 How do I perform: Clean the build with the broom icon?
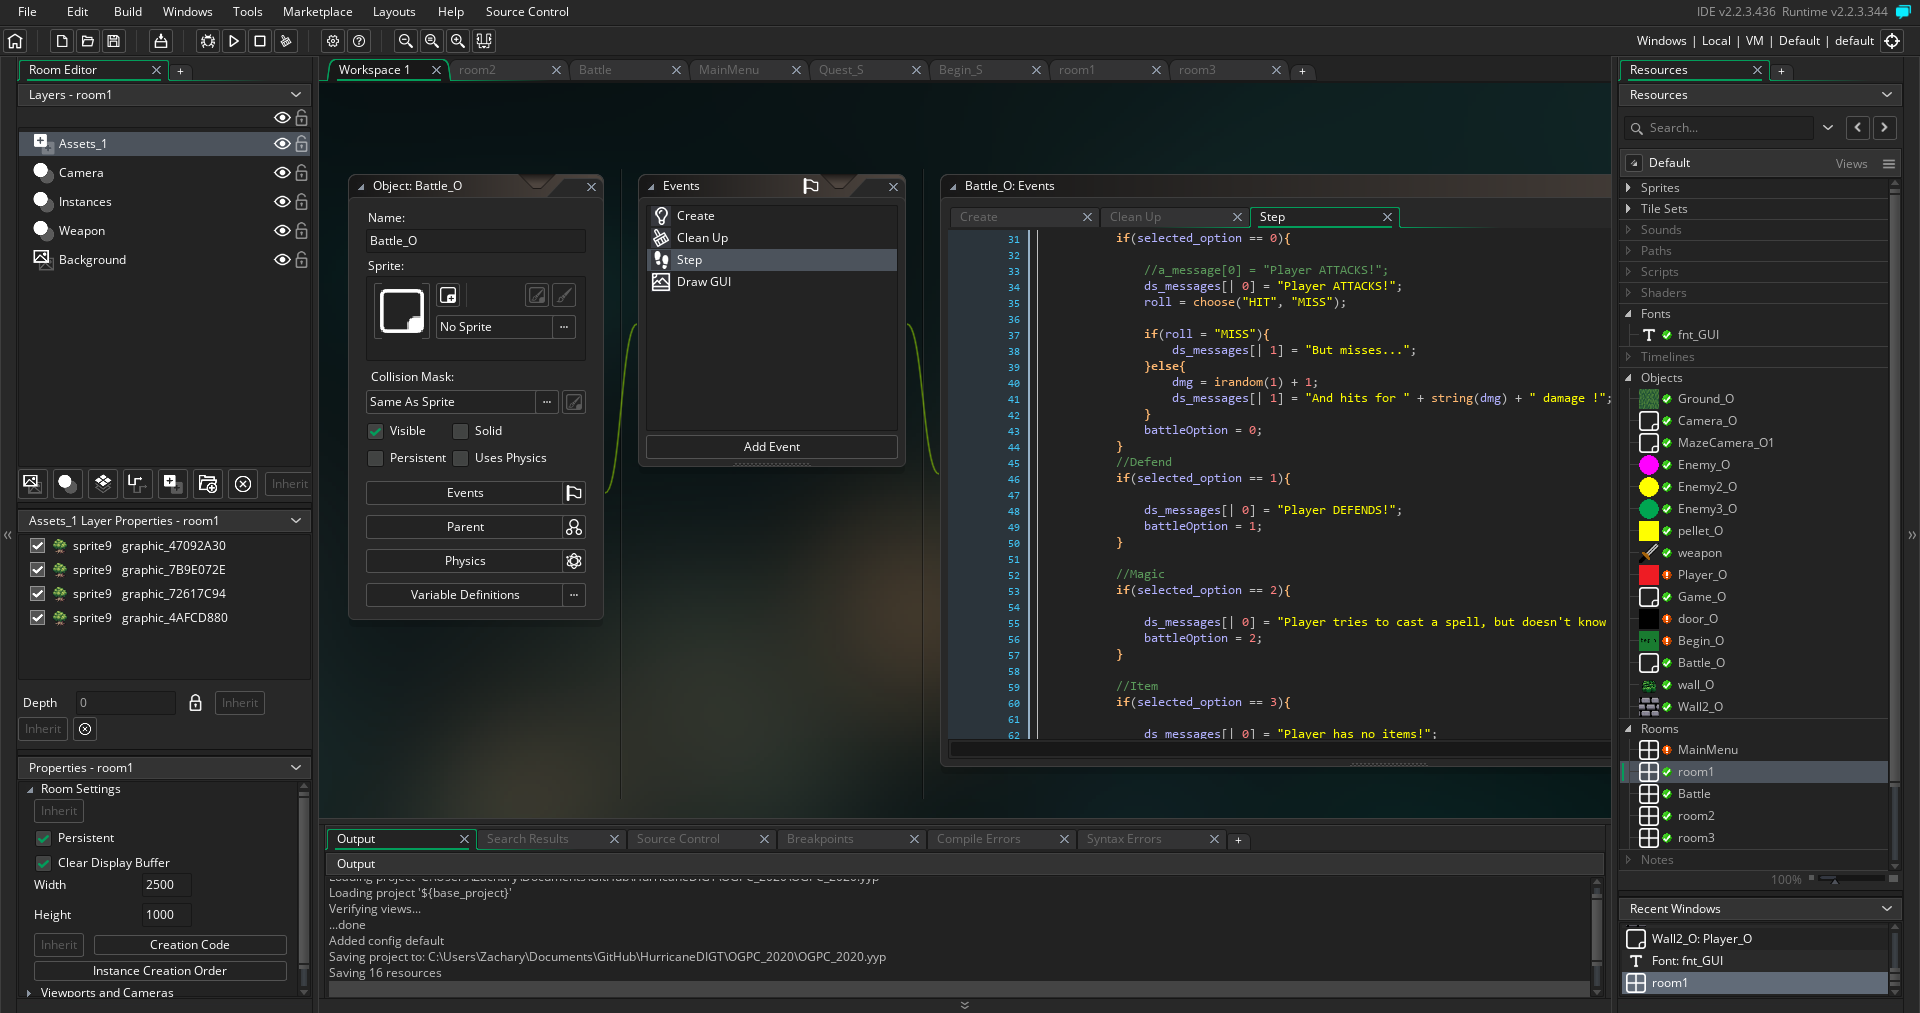tap(286, 41)
